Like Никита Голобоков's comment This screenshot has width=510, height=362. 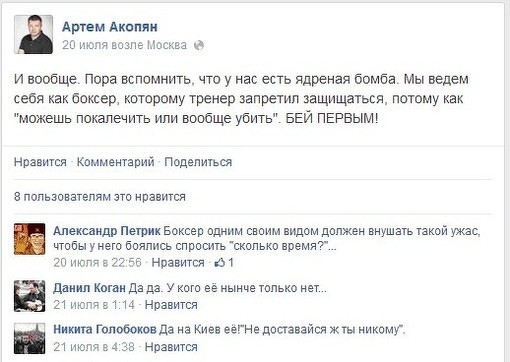[171, 347]
